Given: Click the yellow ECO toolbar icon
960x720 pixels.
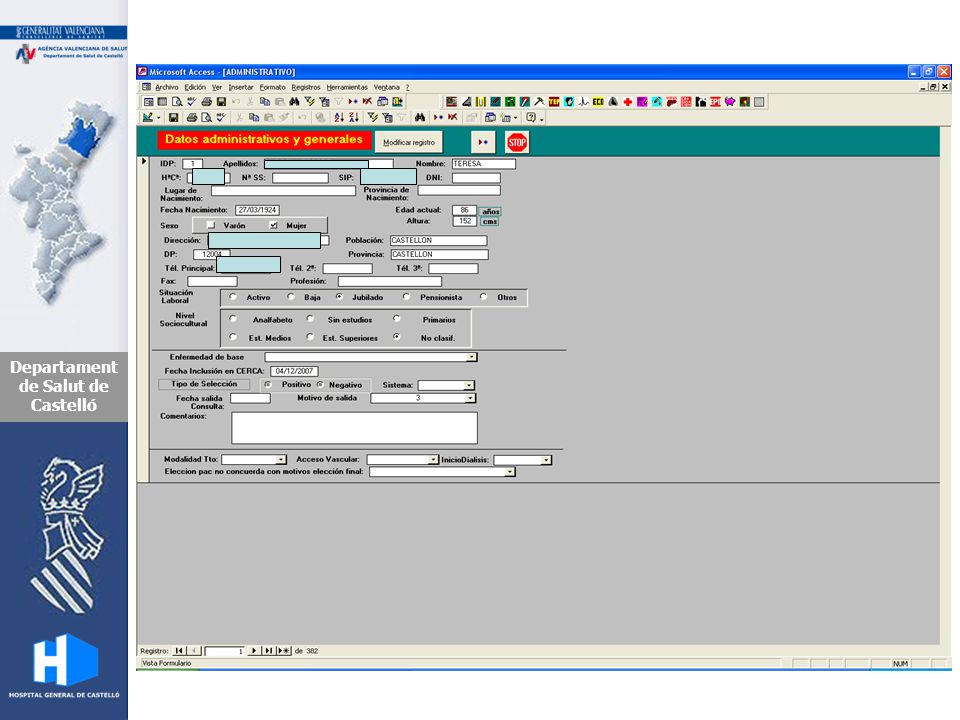Looking at the screenshot, I should (x=598, y=102).
